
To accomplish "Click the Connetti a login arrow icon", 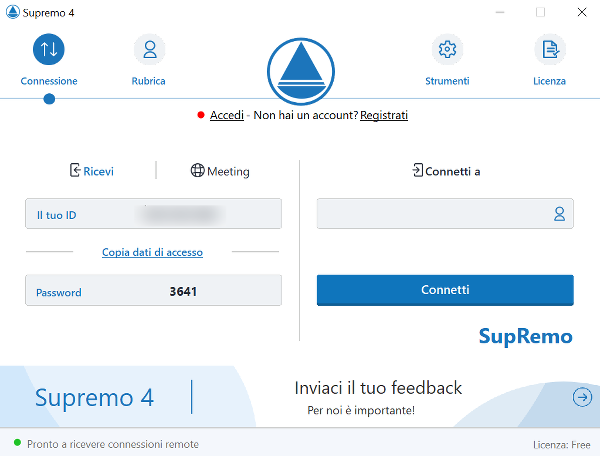I will click(x=417, y=170).
